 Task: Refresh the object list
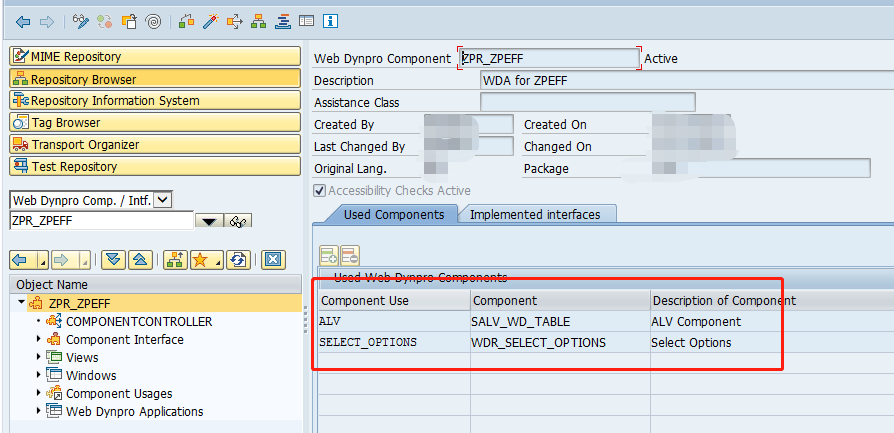click(x=238, y=261)
